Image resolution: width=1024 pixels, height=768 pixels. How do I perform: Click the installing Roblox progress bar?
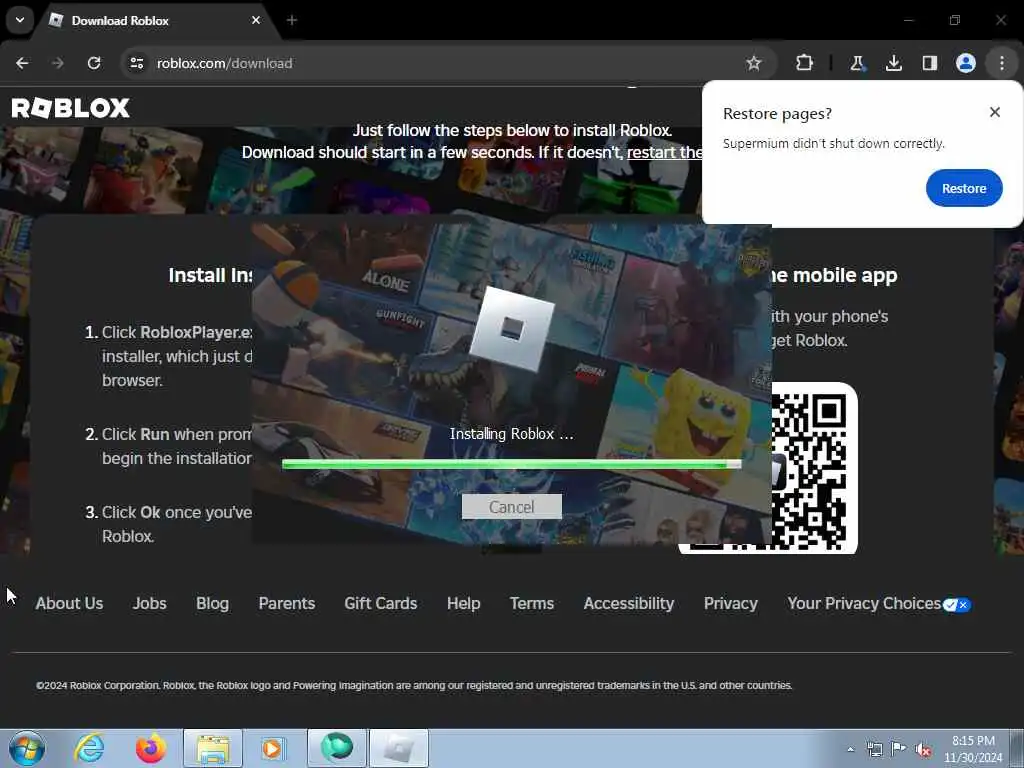(511, 464)
